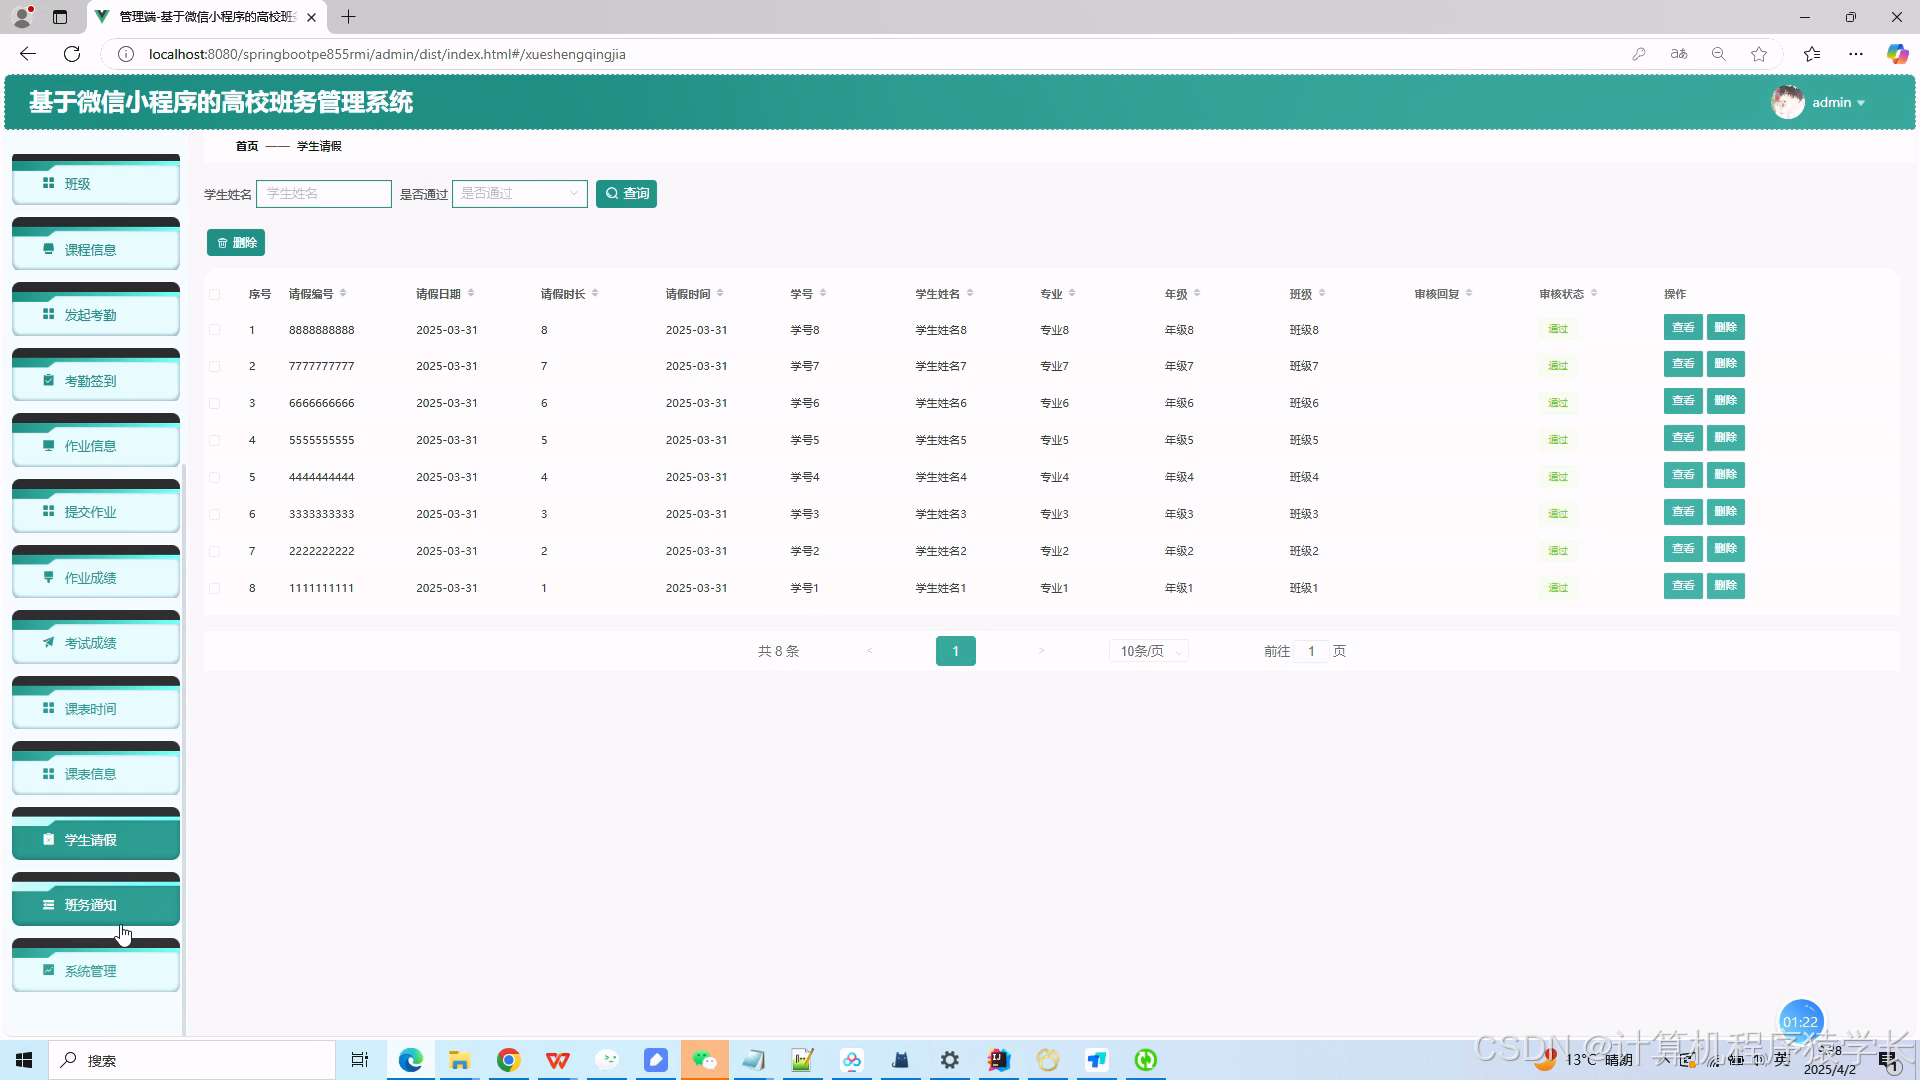
Task: Open WeChat from the taskbar
Action: click(x=704, y=1060)
